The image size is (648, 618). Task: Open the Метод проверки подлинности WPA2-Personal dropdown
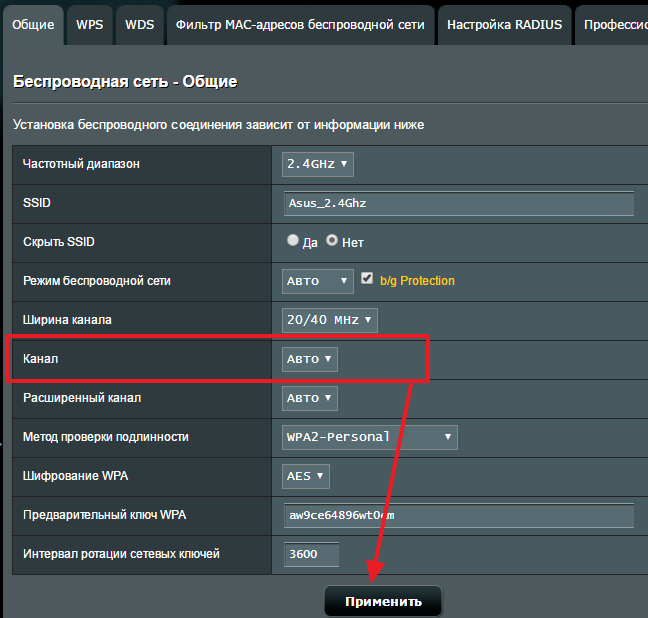click(x=370, y=437)
